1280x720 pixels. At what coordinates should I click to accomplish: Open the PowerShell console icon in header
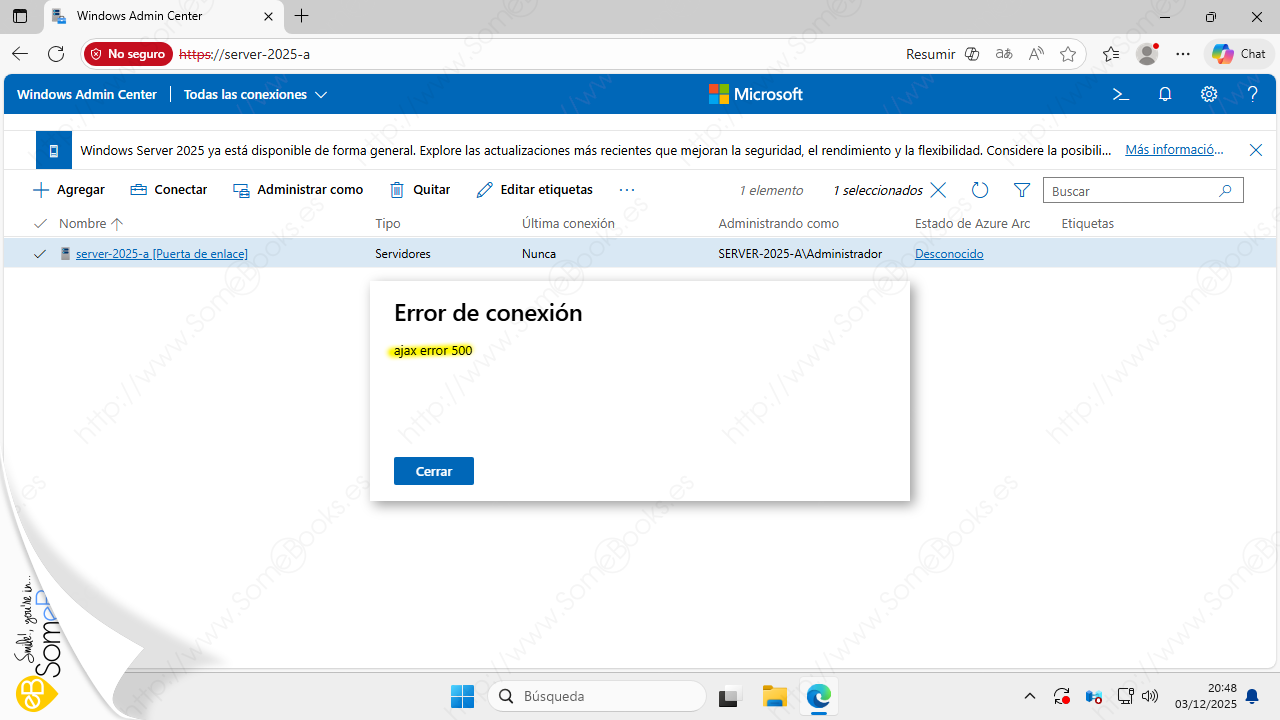tap(1121, 94)
